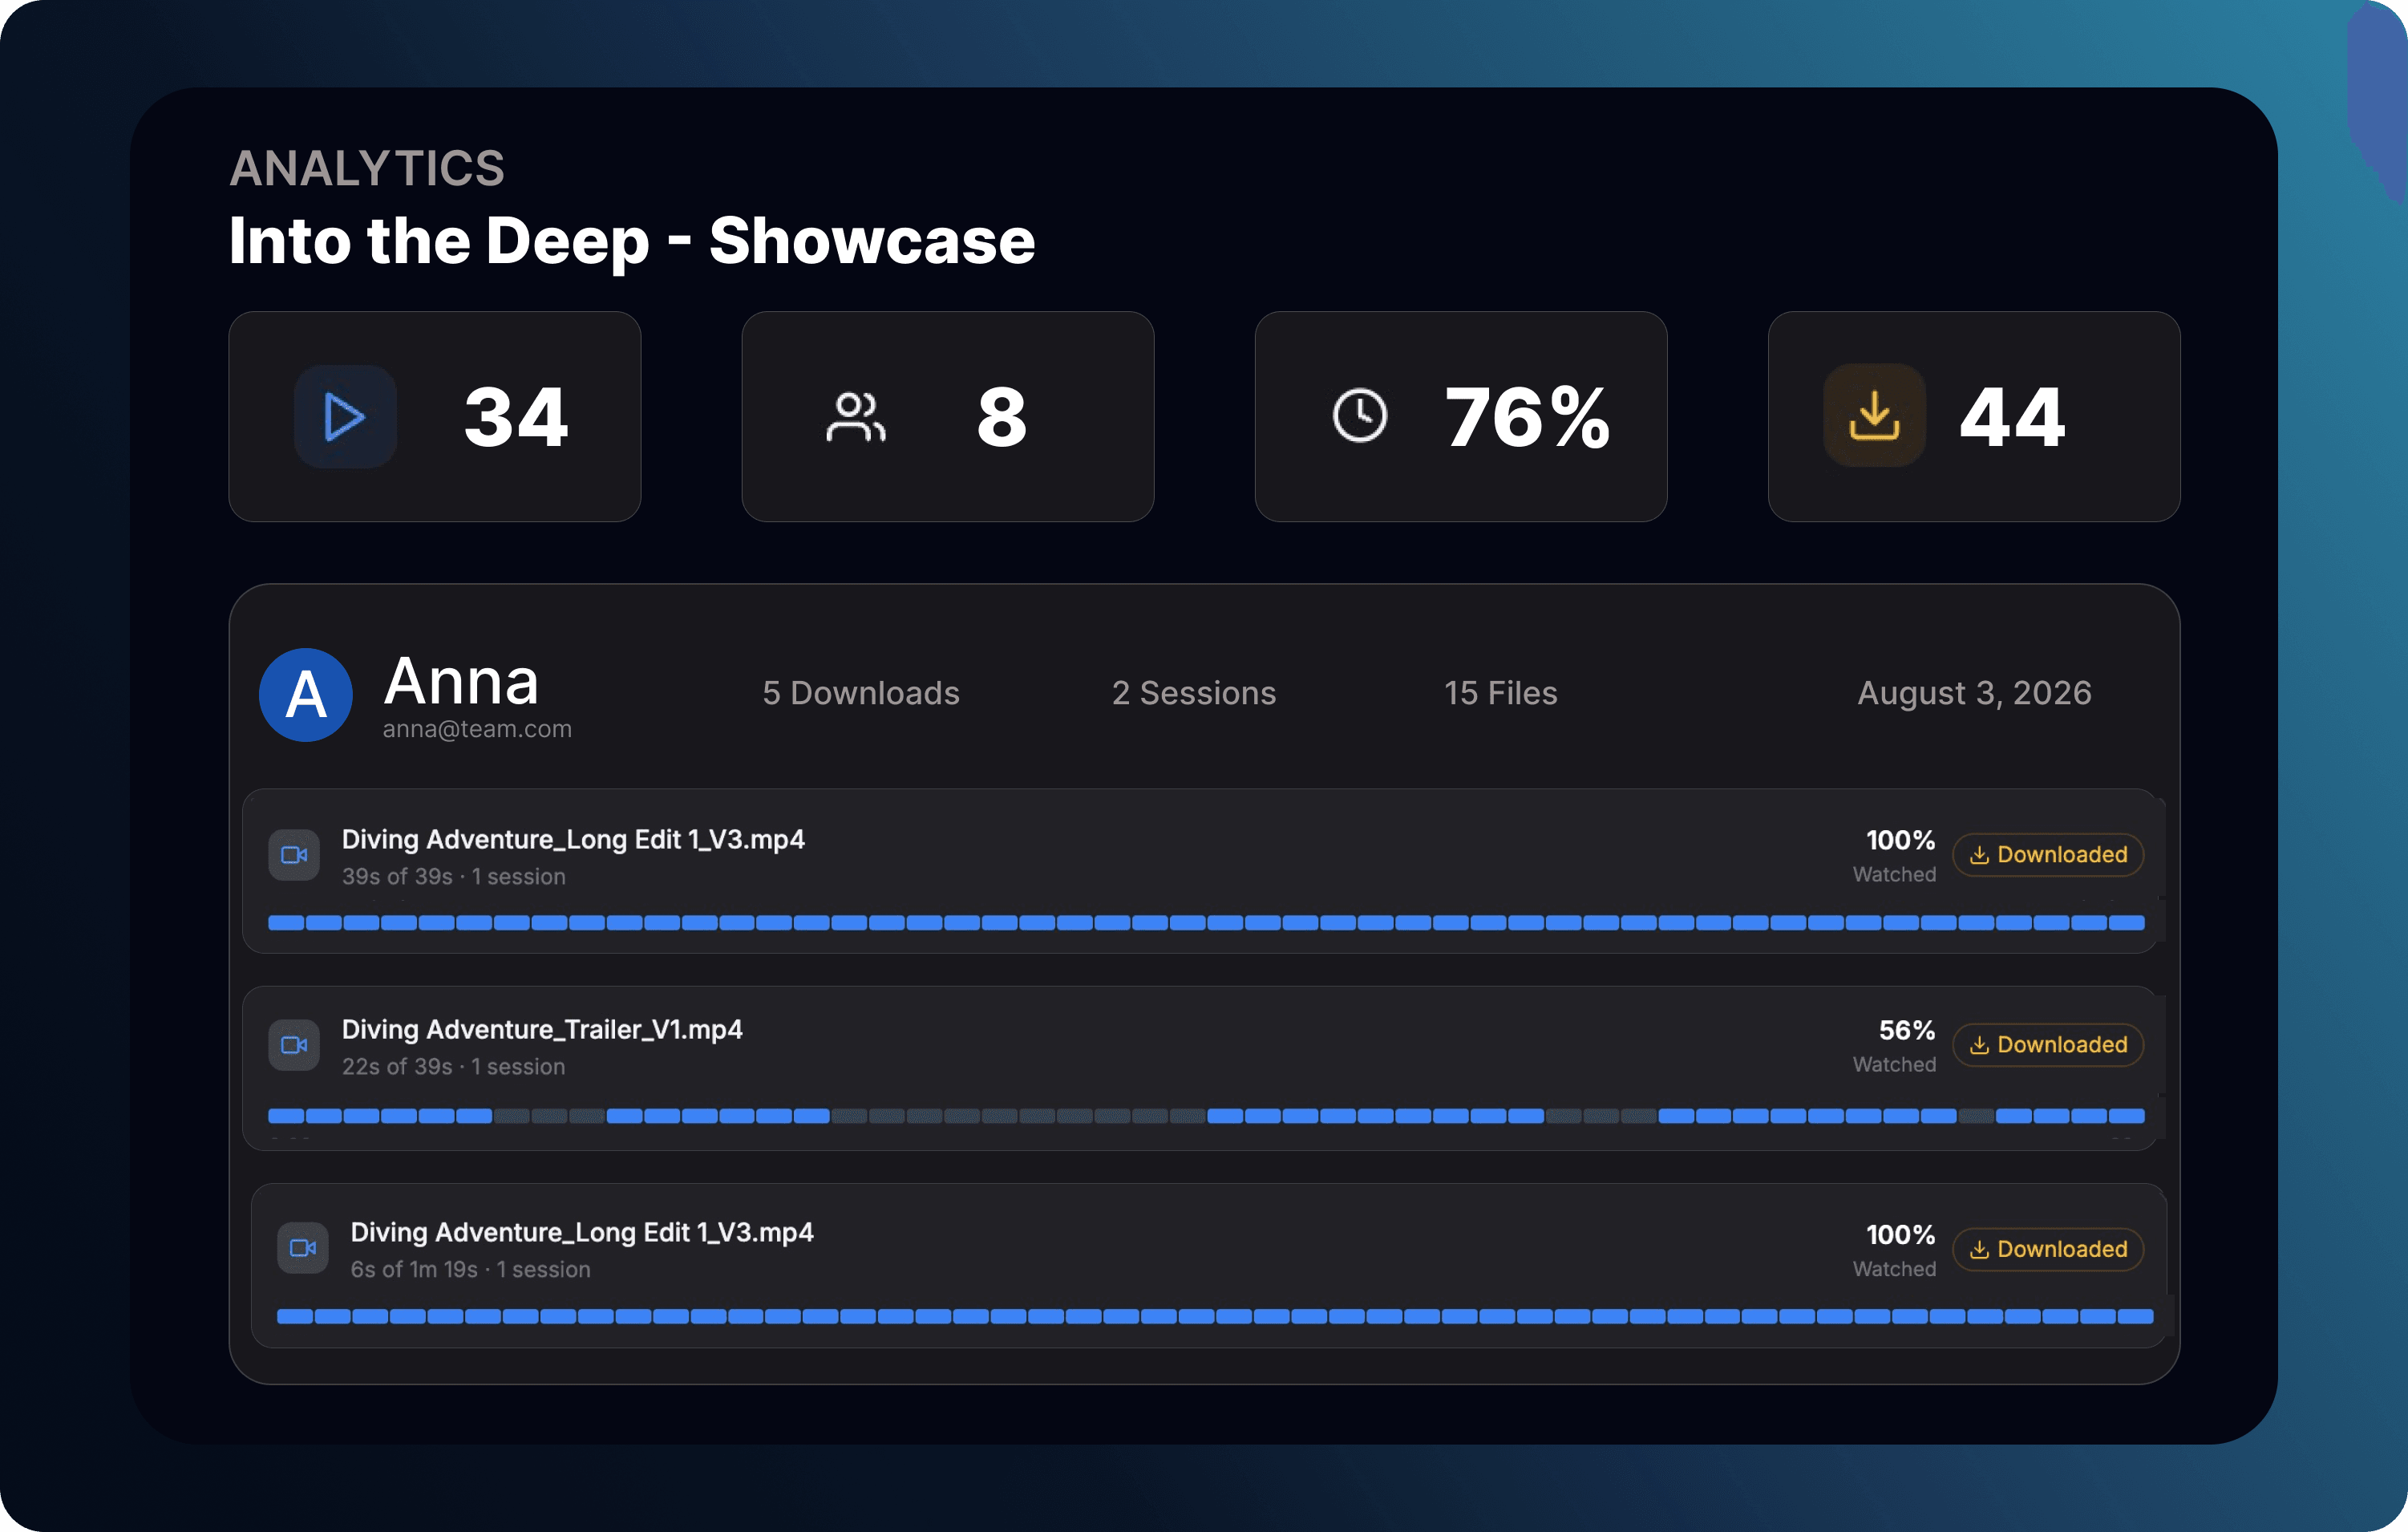Viewport: 2408px width, 1532px height.
Task: Click the 56% watched value
Action: click(1907, 1030)
